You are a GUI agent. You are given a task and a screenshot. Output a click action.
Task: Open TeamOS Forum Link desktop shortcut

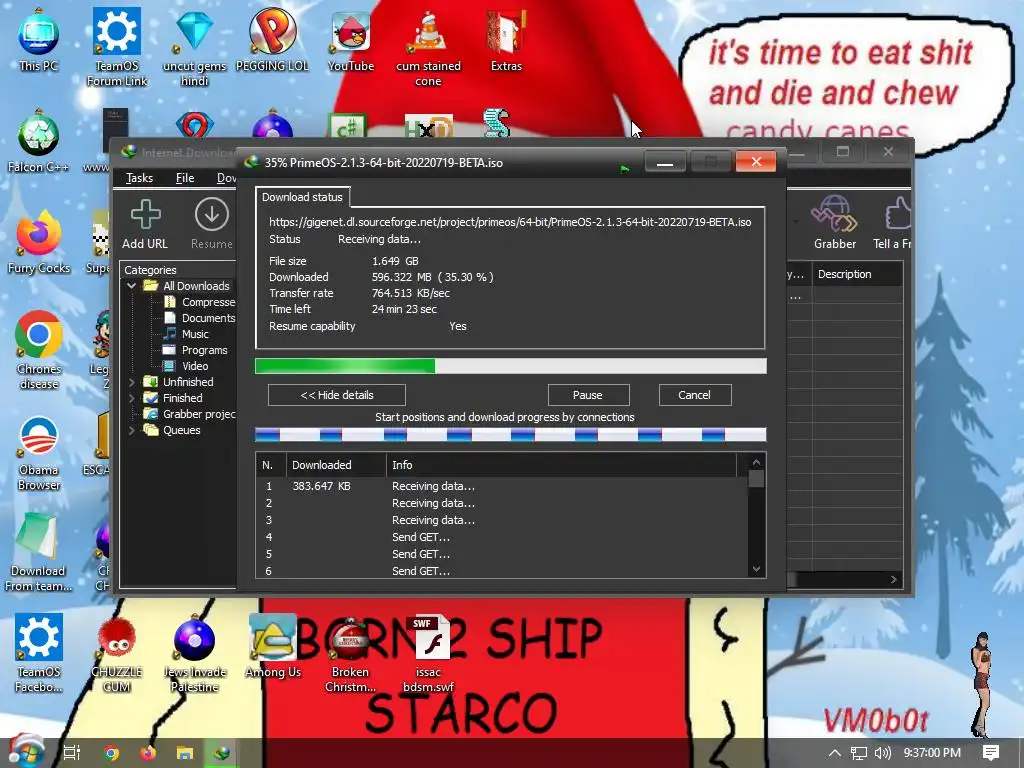click(x=116, y=31)
